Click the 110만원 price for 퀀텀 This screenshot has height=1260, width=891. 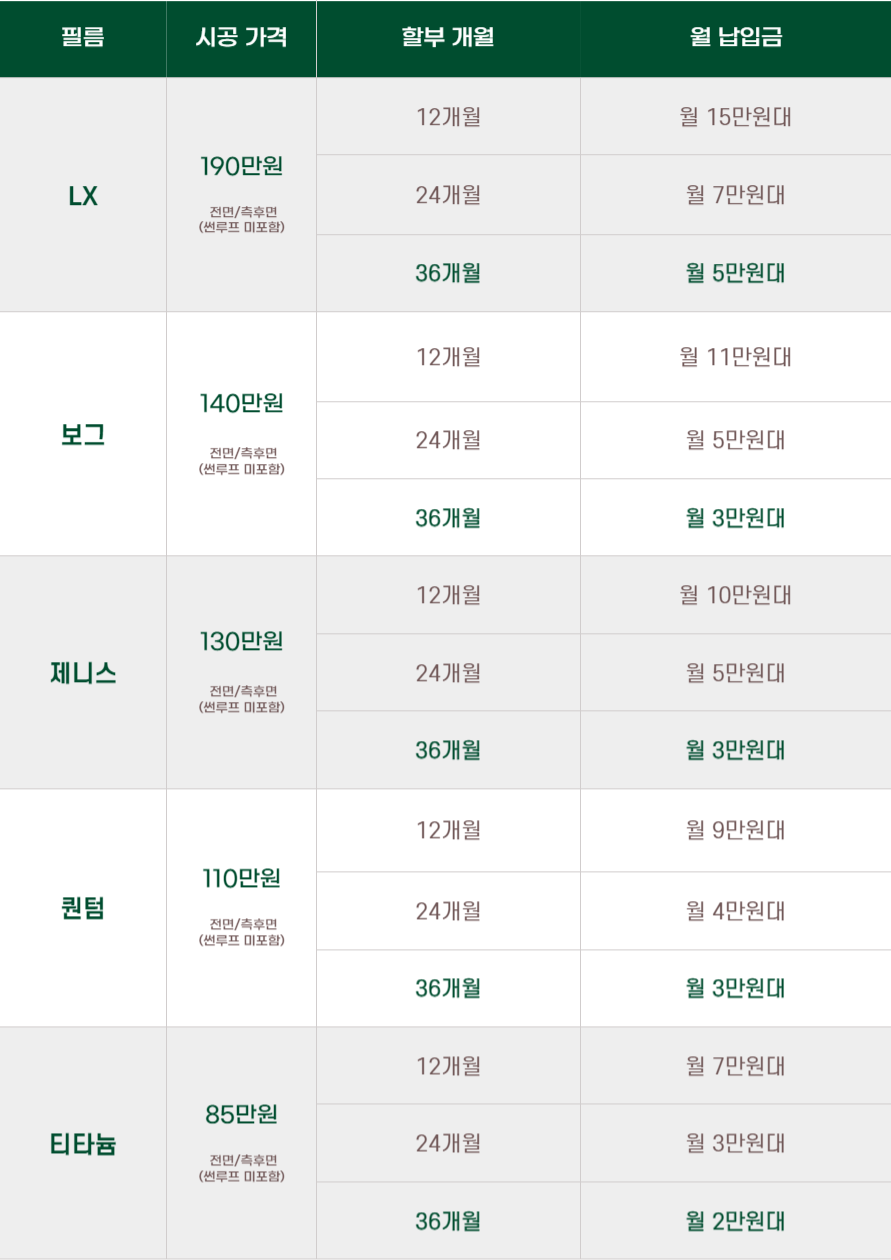click(242, 878)
